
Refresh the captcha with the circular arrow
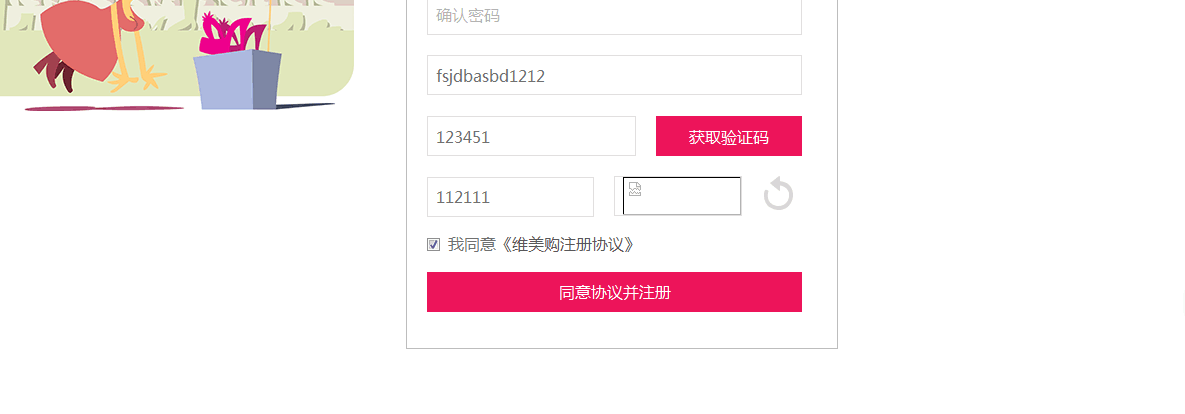[x=778, y=194]
